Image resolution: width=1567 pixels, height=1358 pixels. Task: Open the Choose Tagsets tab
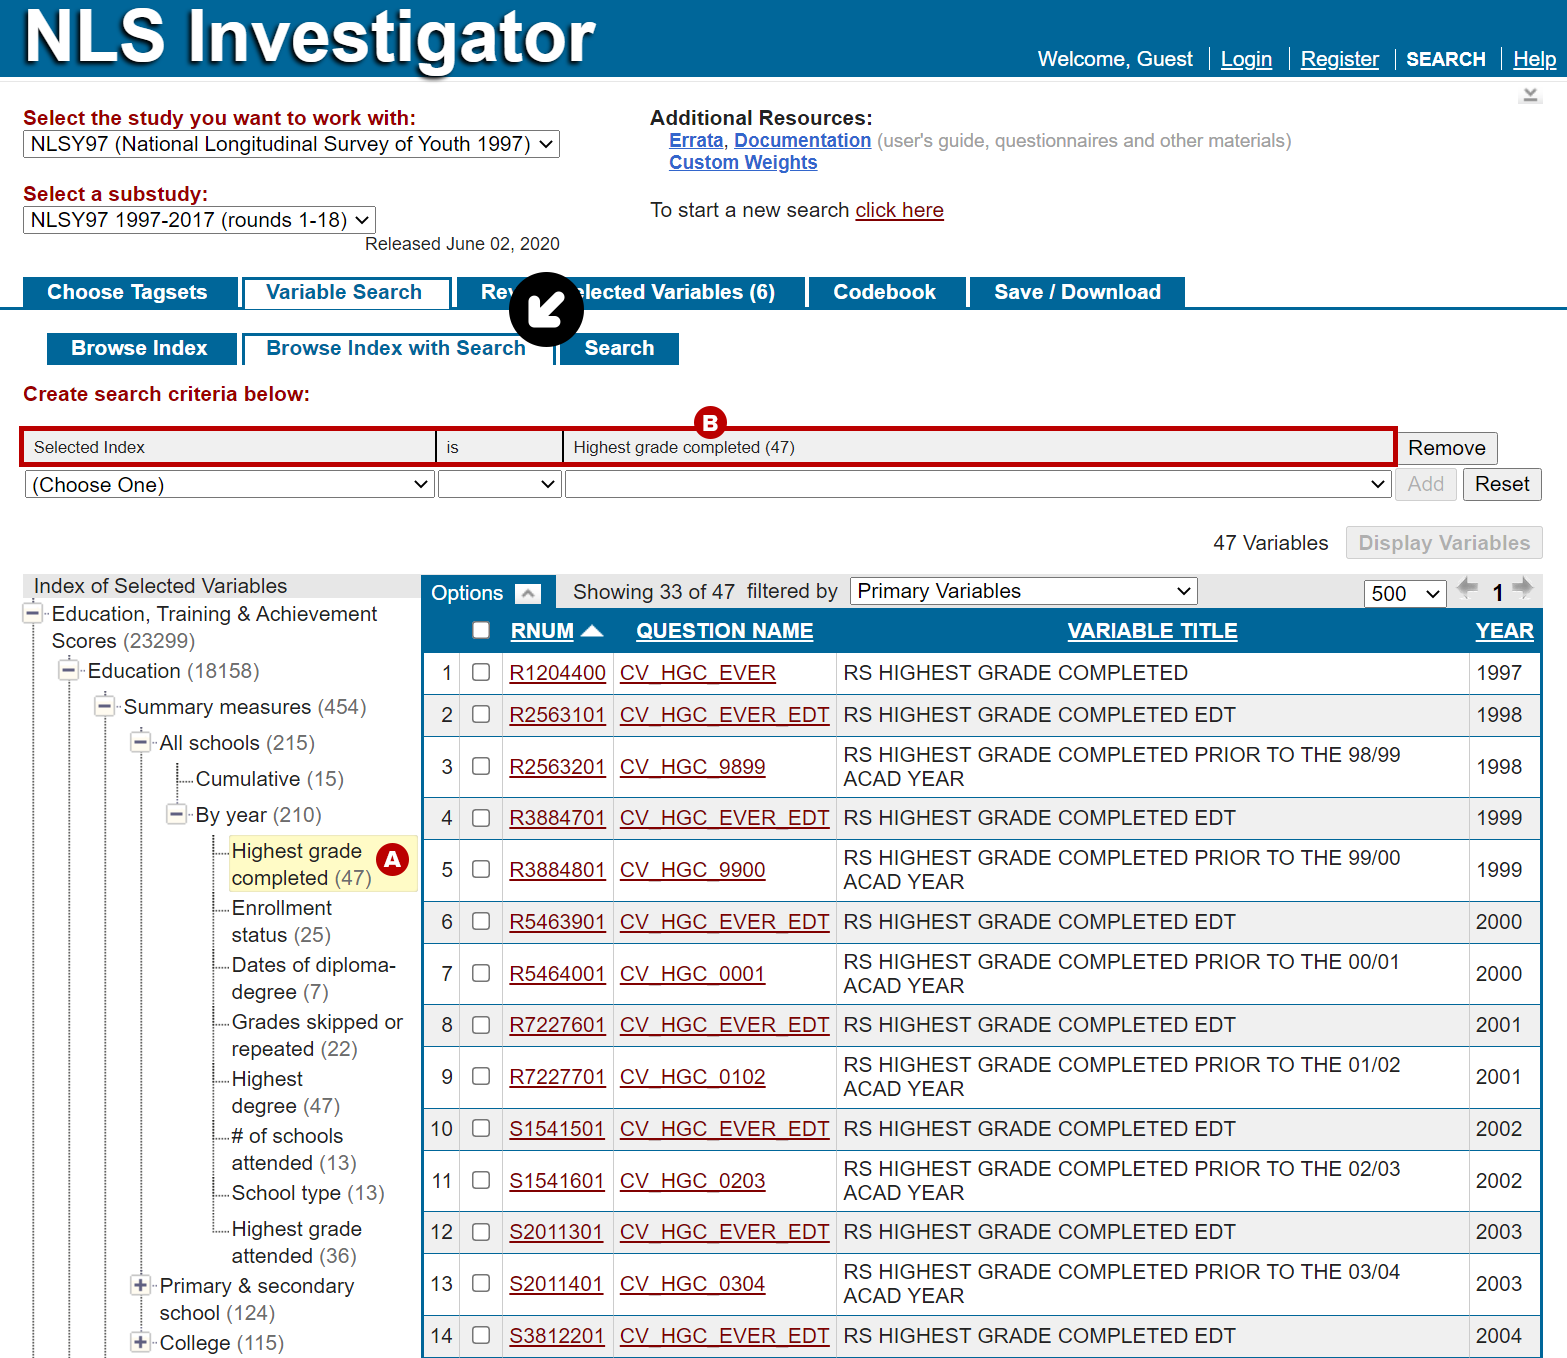click(130, 292)
